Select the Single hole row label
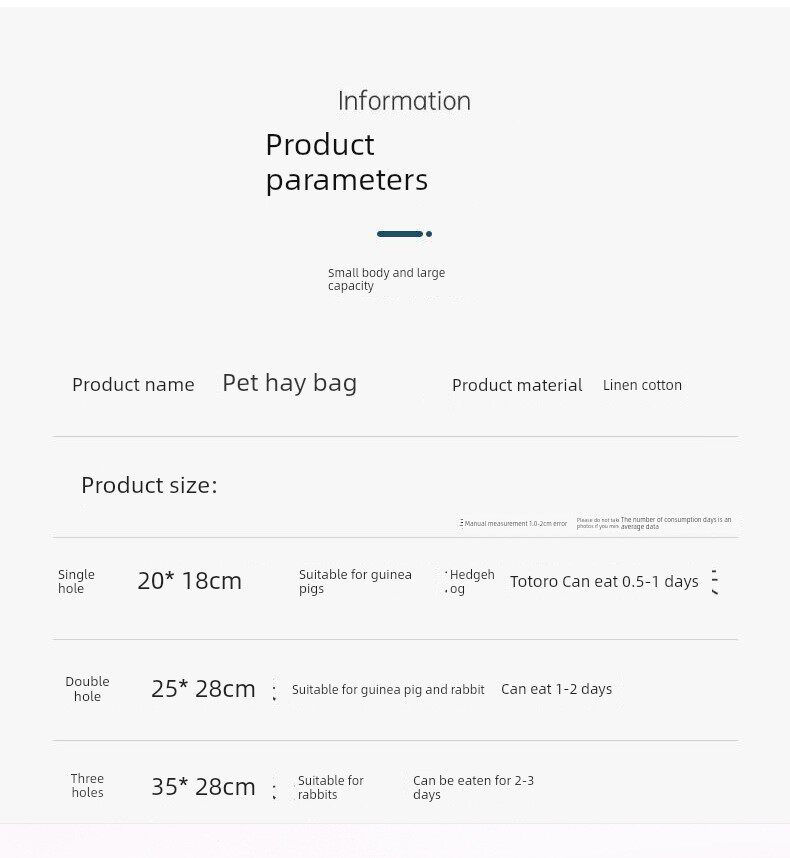Screen dimensions: 790x858 76,581
